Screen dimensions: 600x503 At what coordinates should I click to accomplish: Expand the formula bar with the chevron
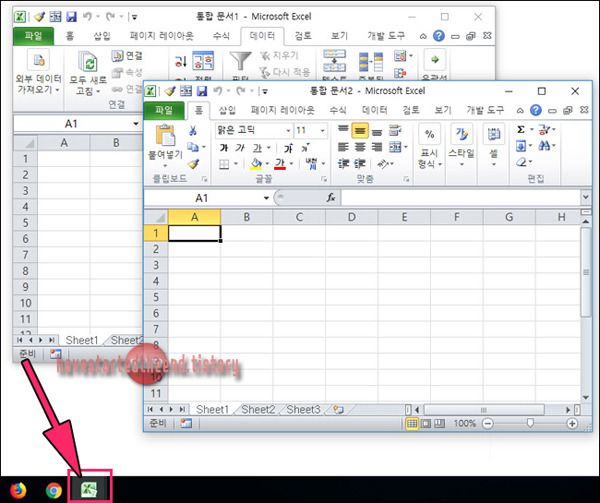point(585,197)
